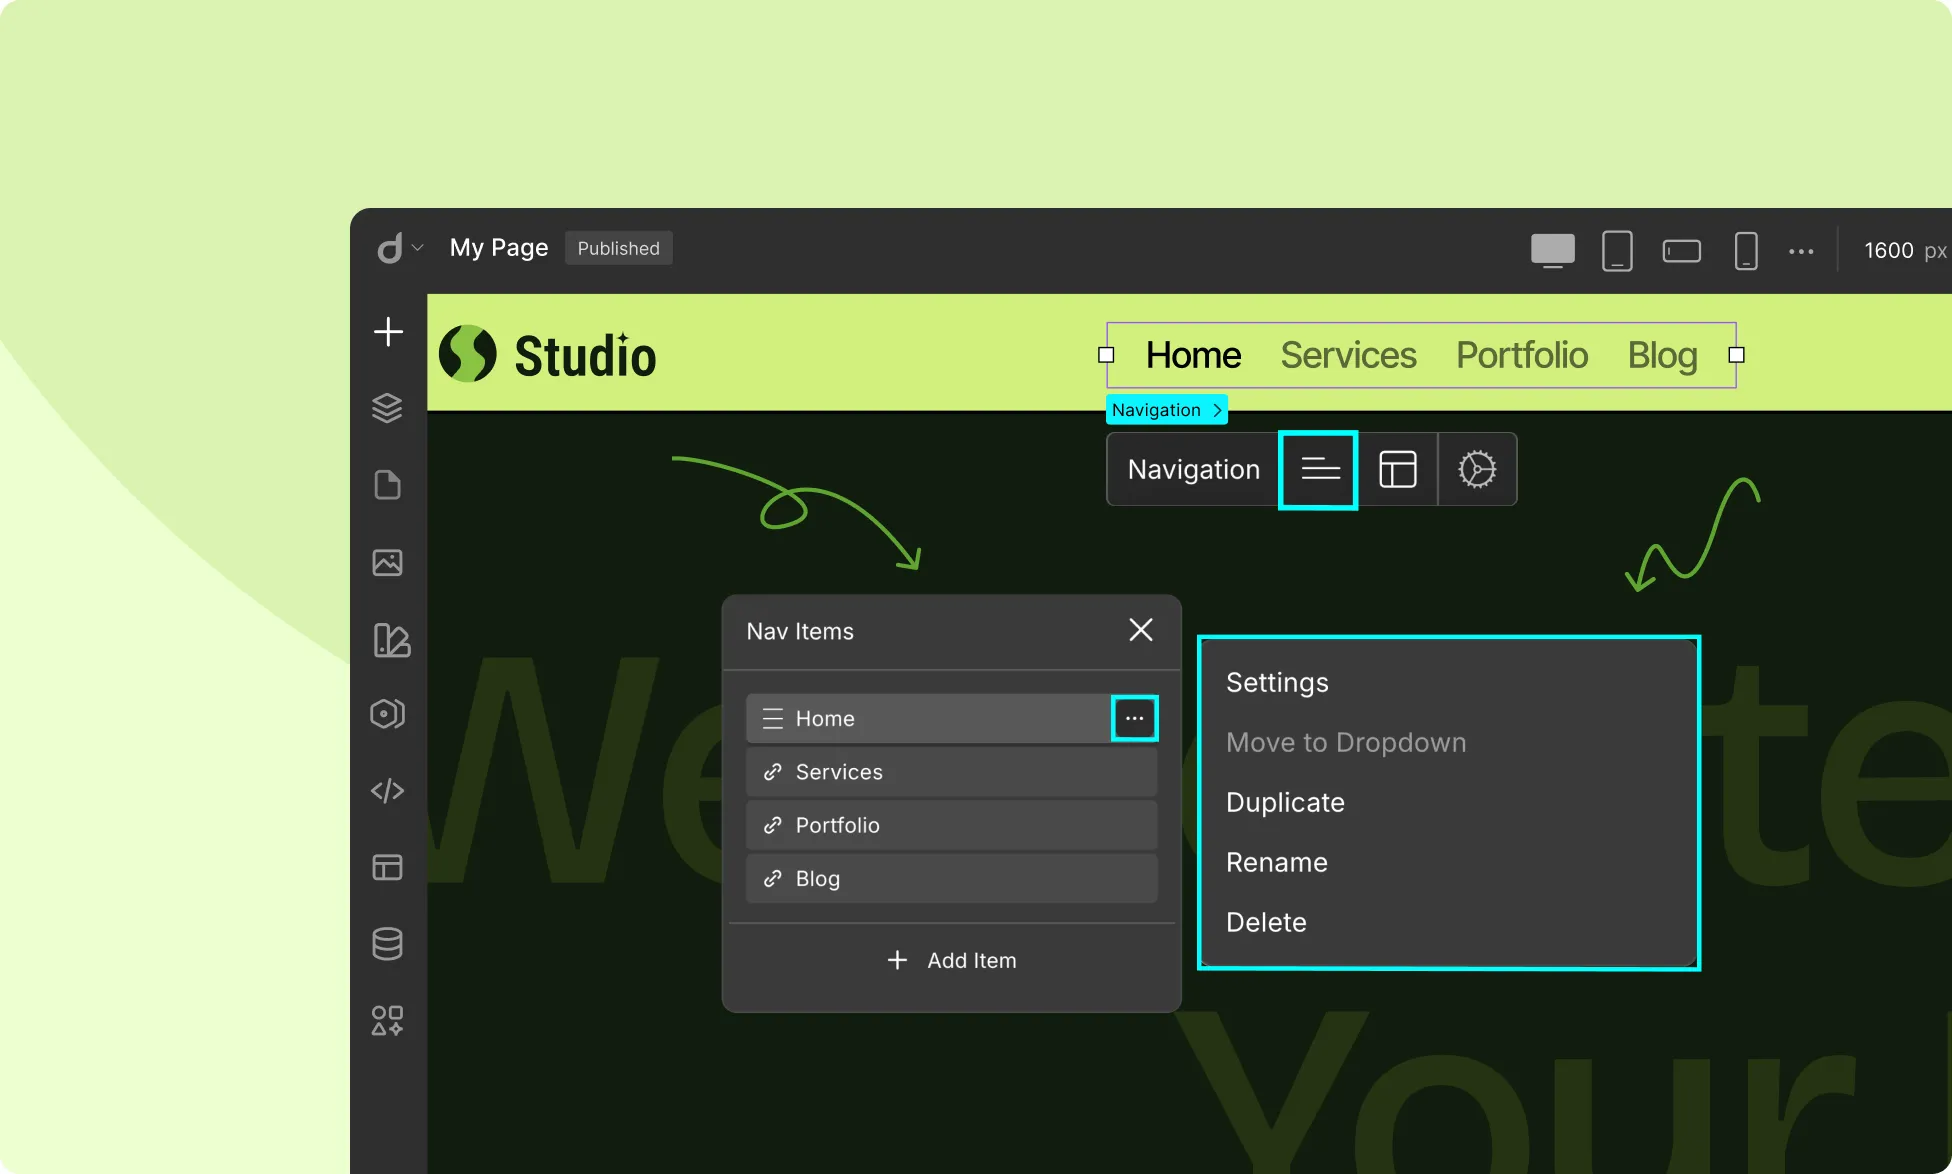Select Portfolio row in Nav Items
This screenshot has width=1952, height=1174.
tap(952, 825)
